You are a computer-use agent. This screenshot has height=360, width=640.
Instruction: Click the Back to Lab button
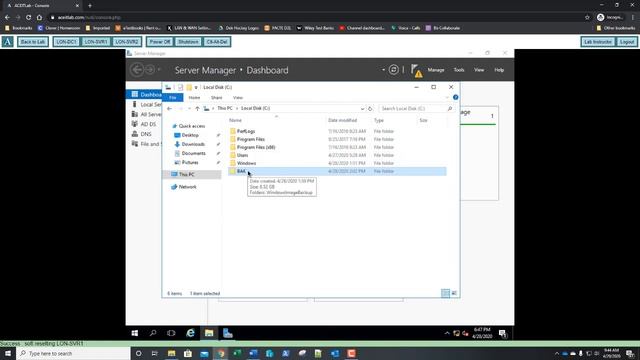33,42
